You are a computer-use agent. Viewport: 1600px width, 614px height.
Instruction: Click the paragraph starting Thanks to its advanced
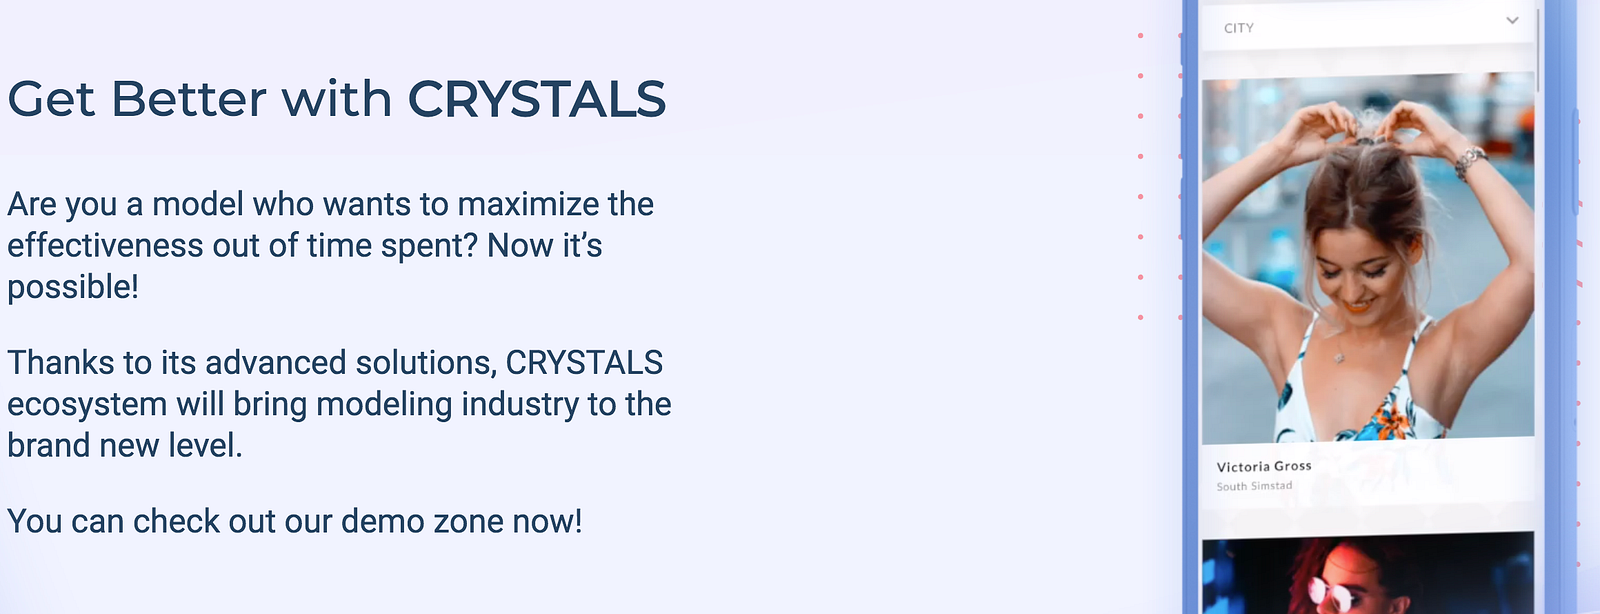(339, 404)
